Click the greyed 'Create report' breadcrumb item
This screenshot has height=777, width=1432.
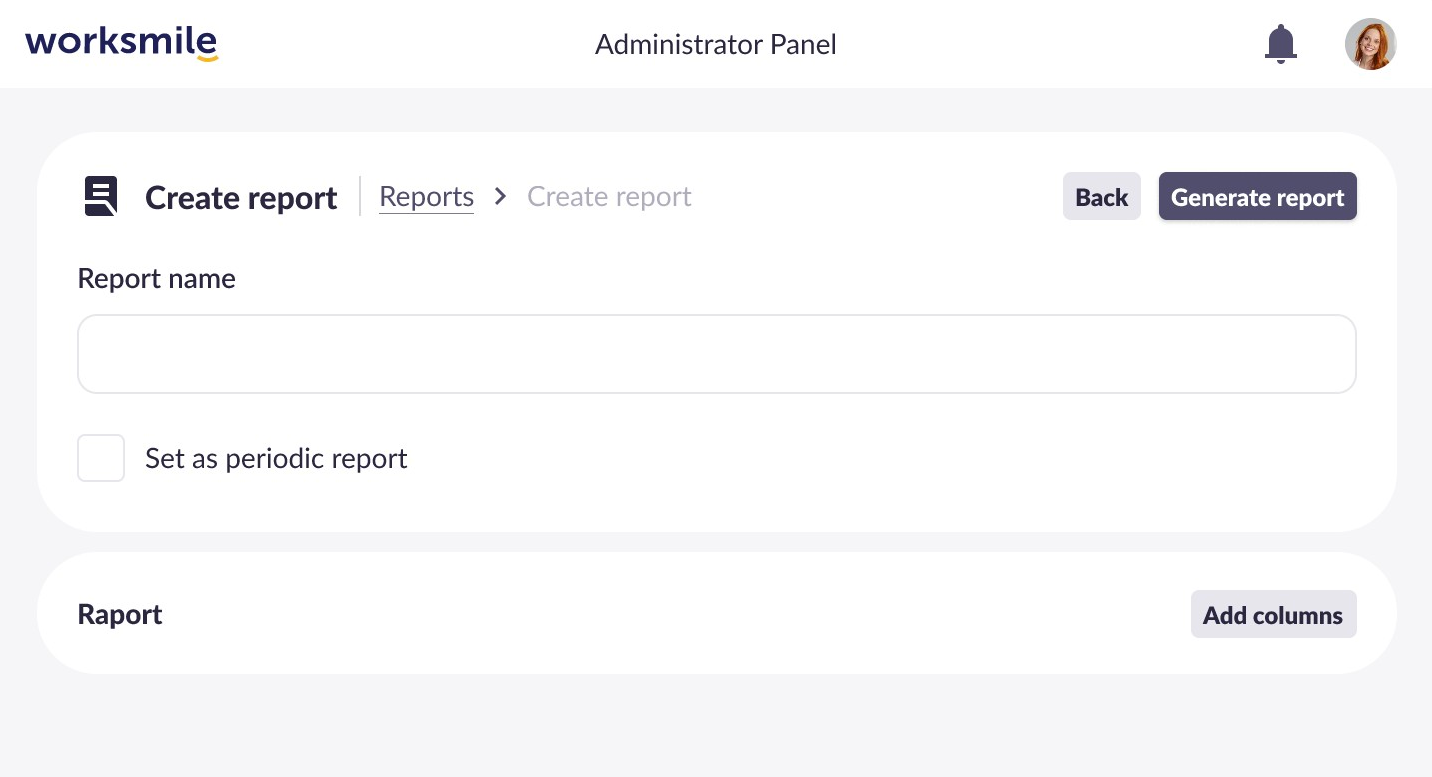pyautogui.click(x=609, y=197)
